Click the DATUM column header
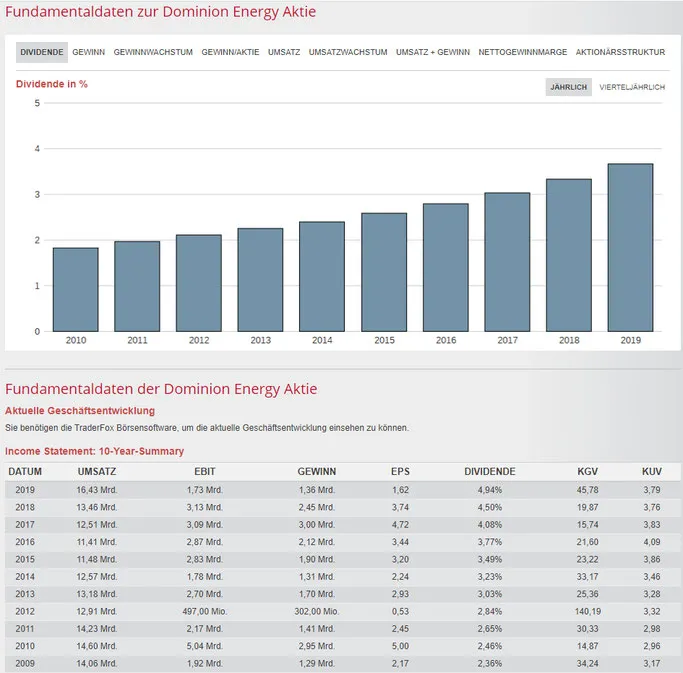This screenshot has width=683, height=673. point(25,471)
